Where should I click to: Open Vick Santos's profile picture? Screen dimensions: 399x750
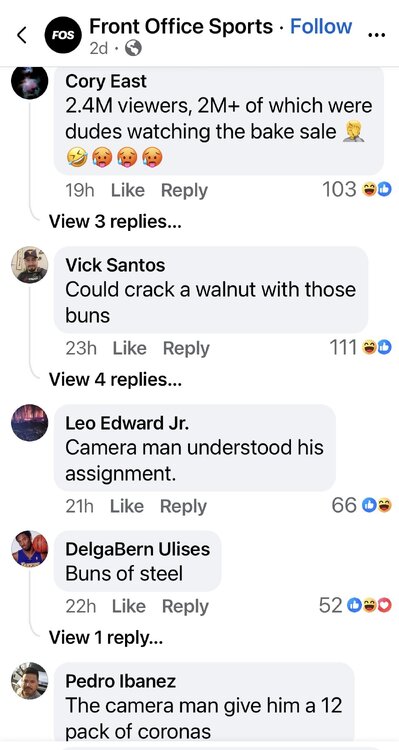30,265
